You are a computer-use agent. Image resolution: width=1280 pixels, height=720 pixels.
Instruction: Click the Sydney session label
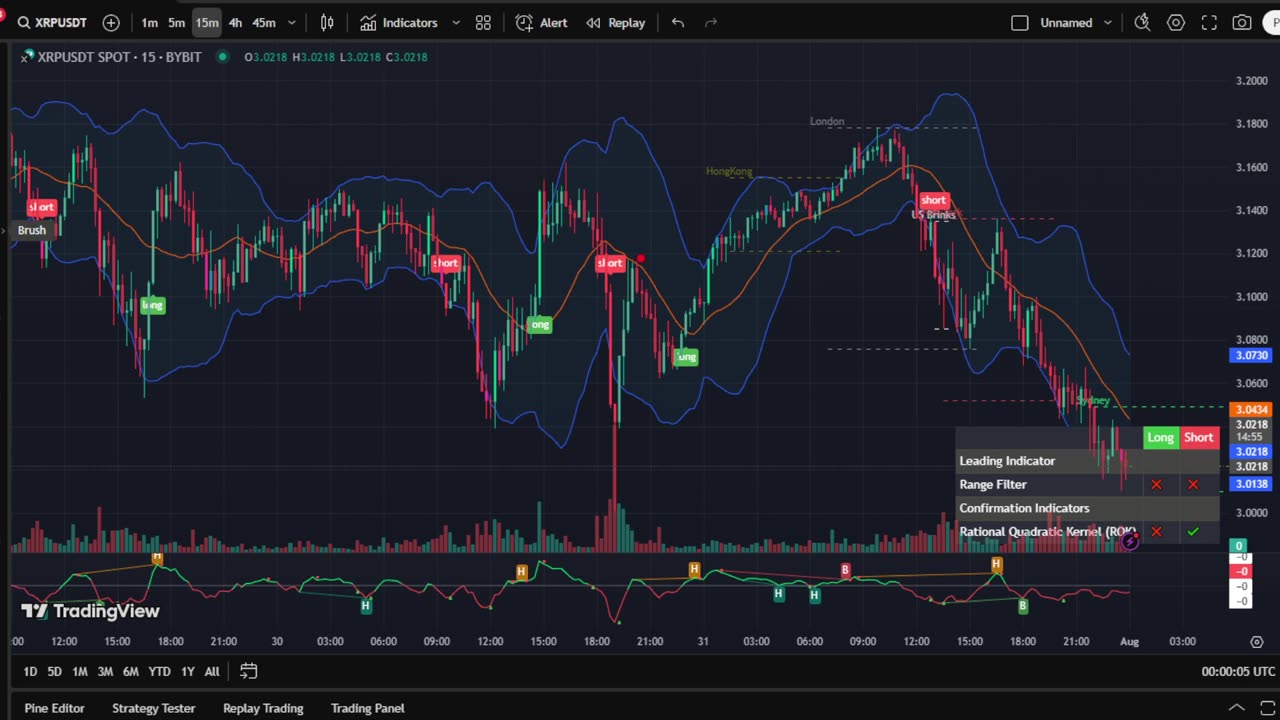[x=1093, y=400]
